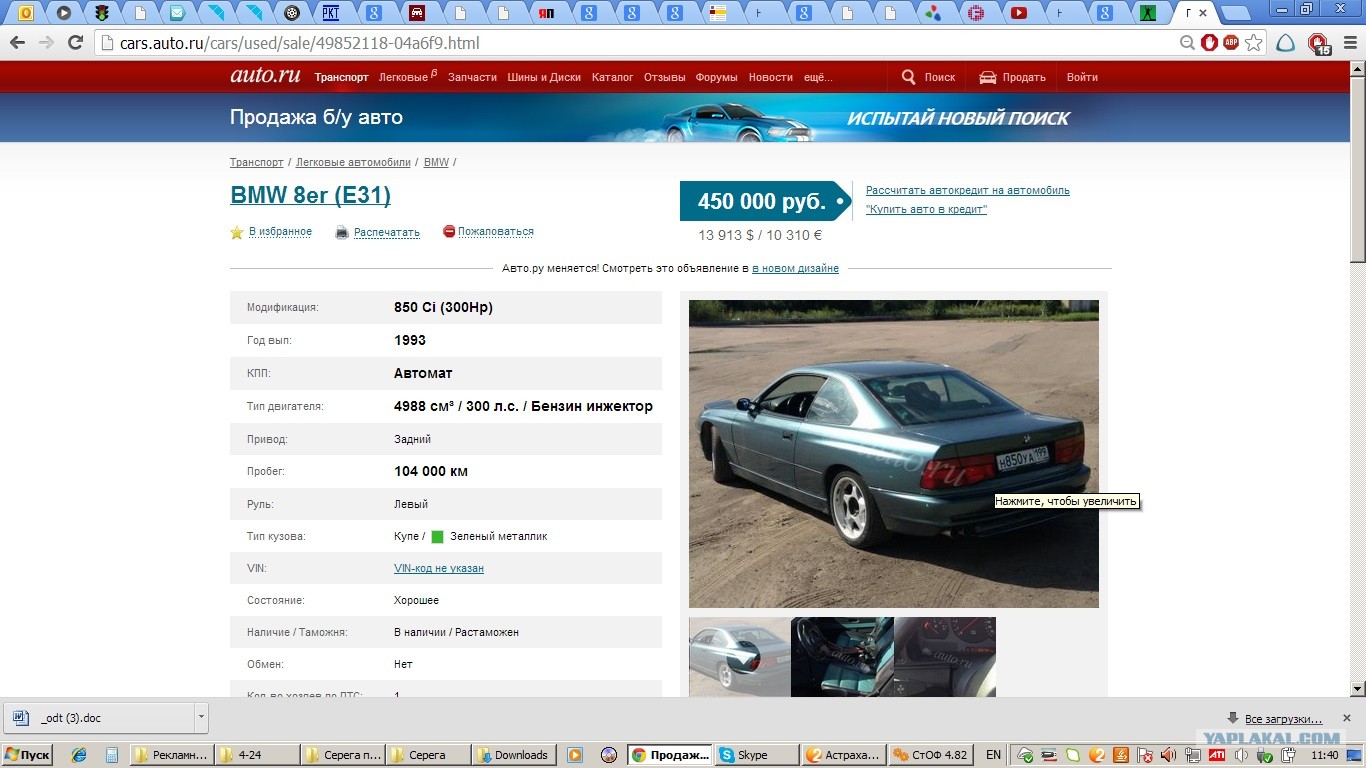1366x768 pixels.
Task: Click the BMW 8er (E31) title link
Action: click(310, 195)
